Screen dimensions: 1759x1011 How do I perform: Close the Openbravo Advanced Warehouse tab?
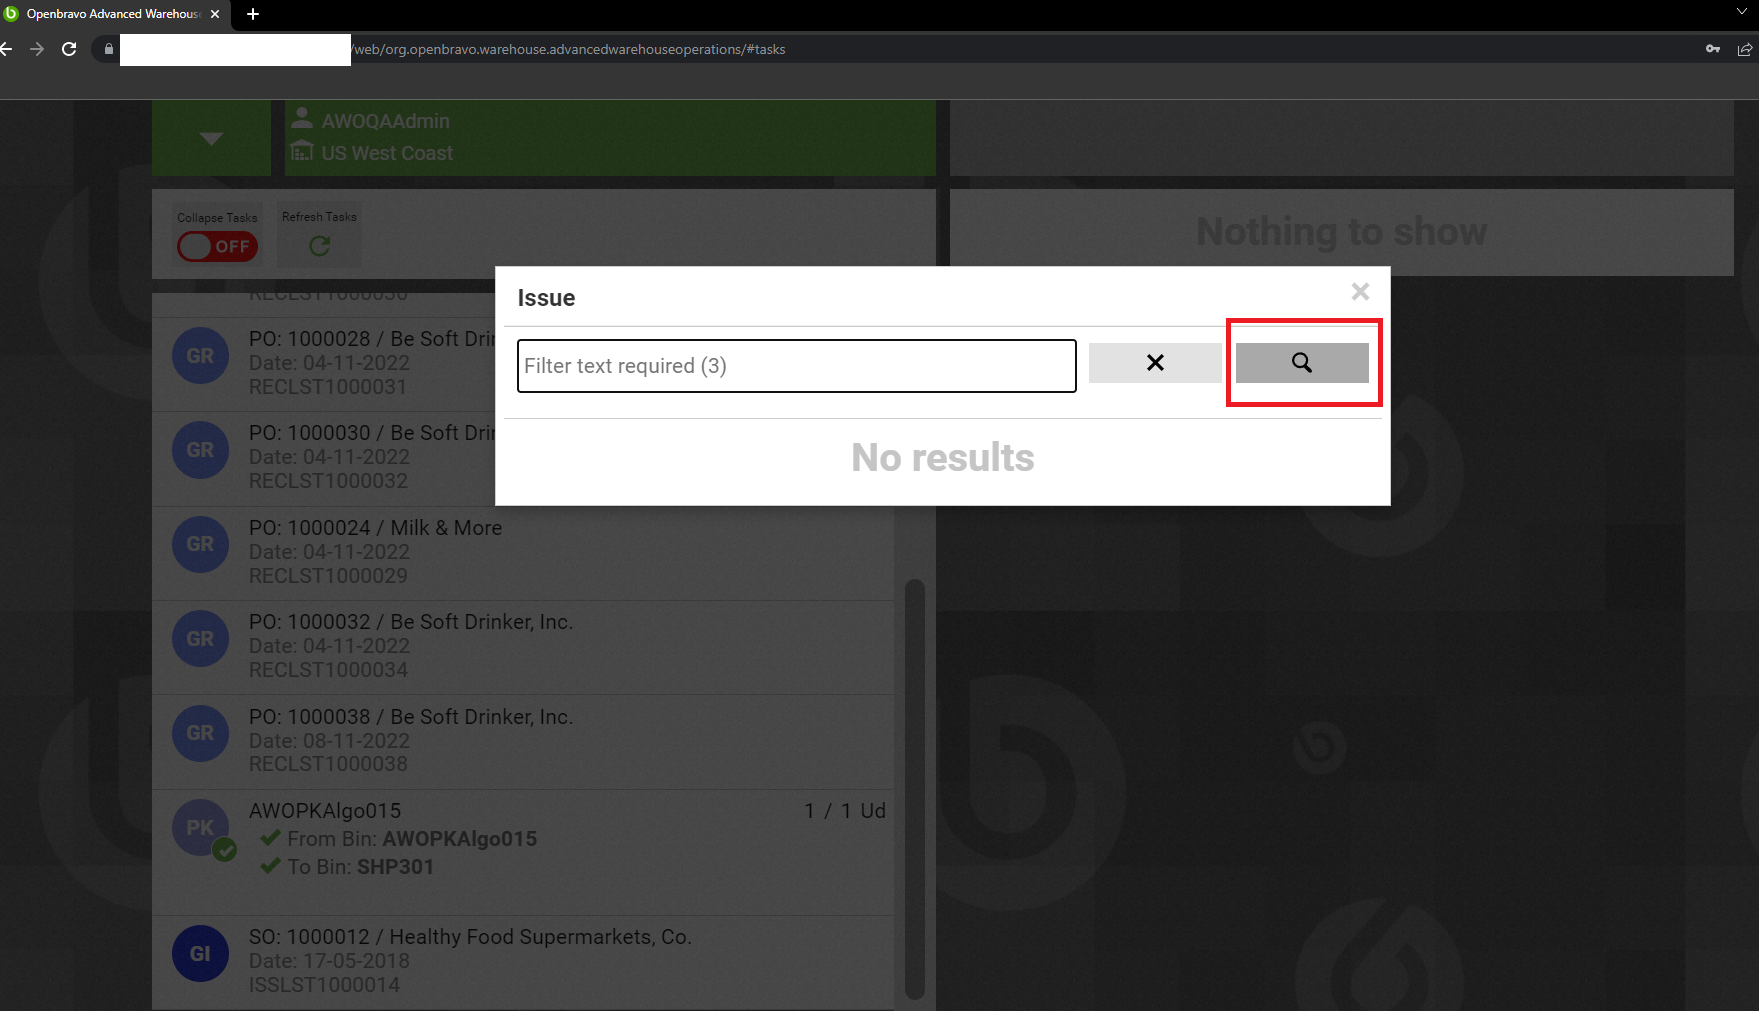pos(215,14)
